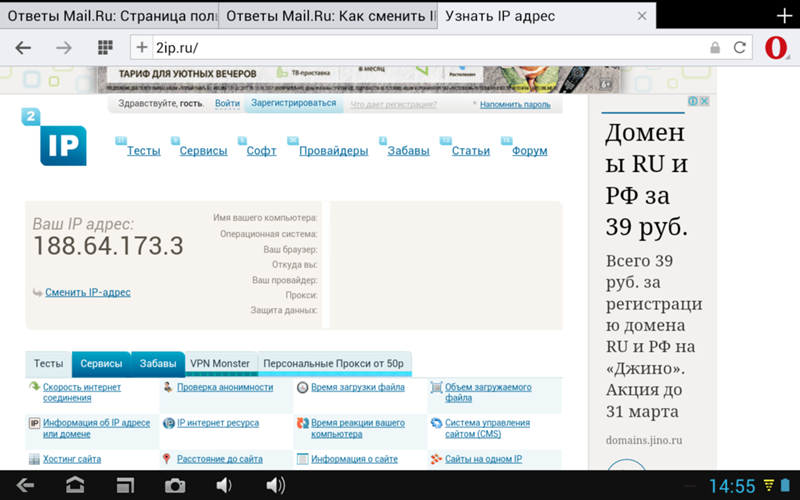Viewport: 800px width, 500px height.
Task: Open 'Система управления сайтом (CMS)' link
Action: tap(487, 429)
